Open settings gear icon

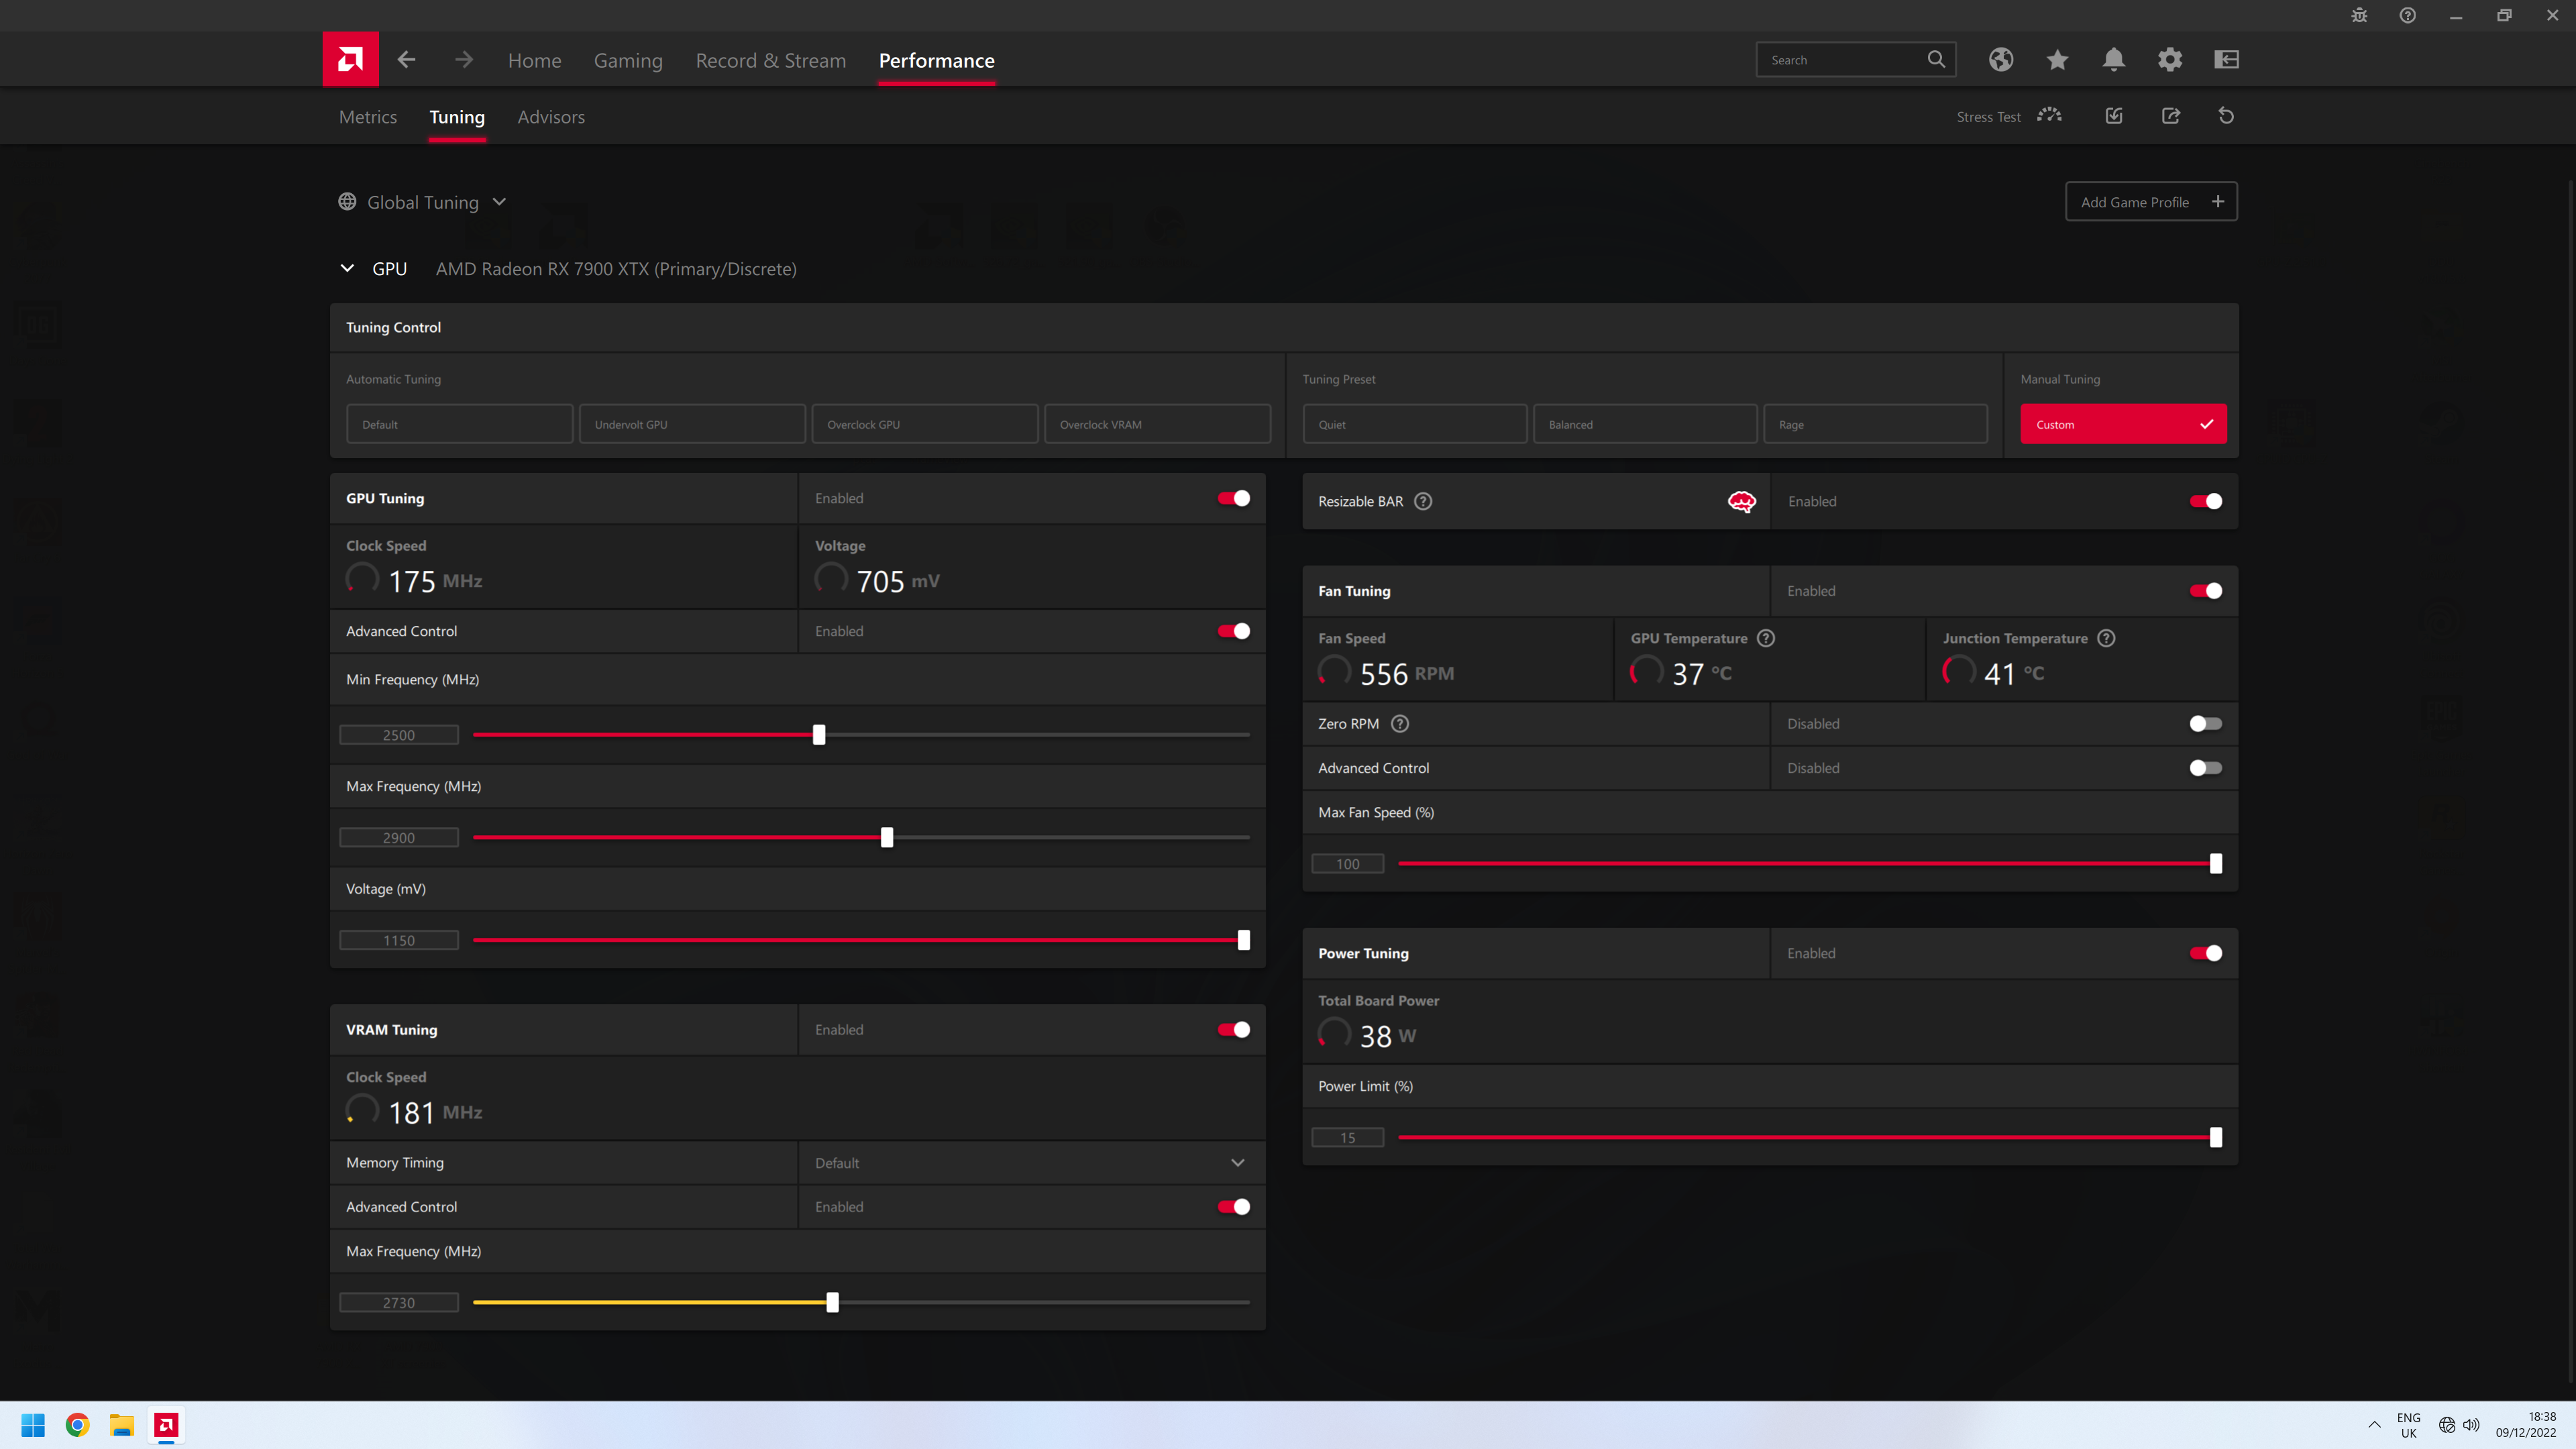pos(2169,59)
